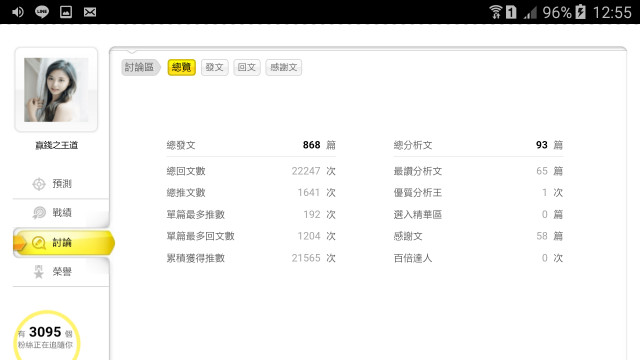This screenshot has height=360, width=640.
Task: Click the 單篇最多推數 192 value
Action: point(312,214)
